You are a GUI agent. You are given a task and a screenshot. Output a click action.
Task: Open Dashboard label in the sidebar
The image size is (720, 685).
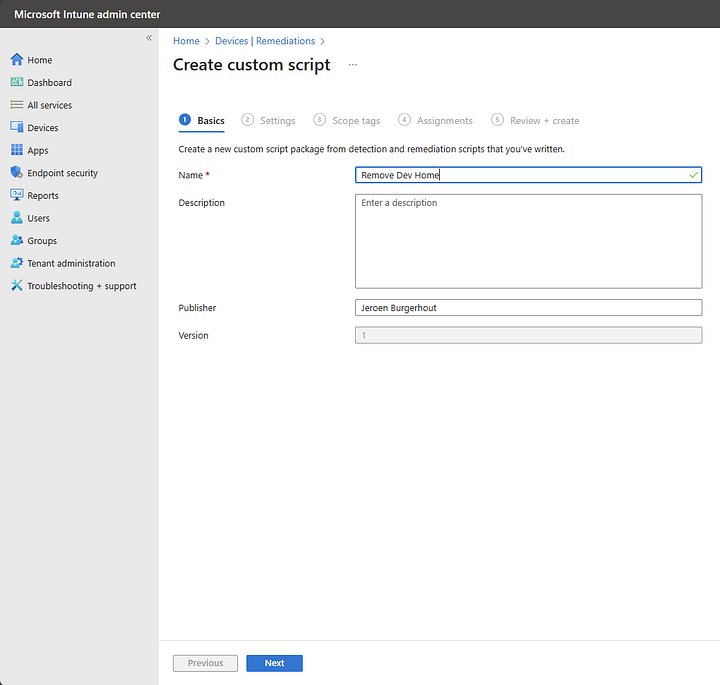point(49,83)
